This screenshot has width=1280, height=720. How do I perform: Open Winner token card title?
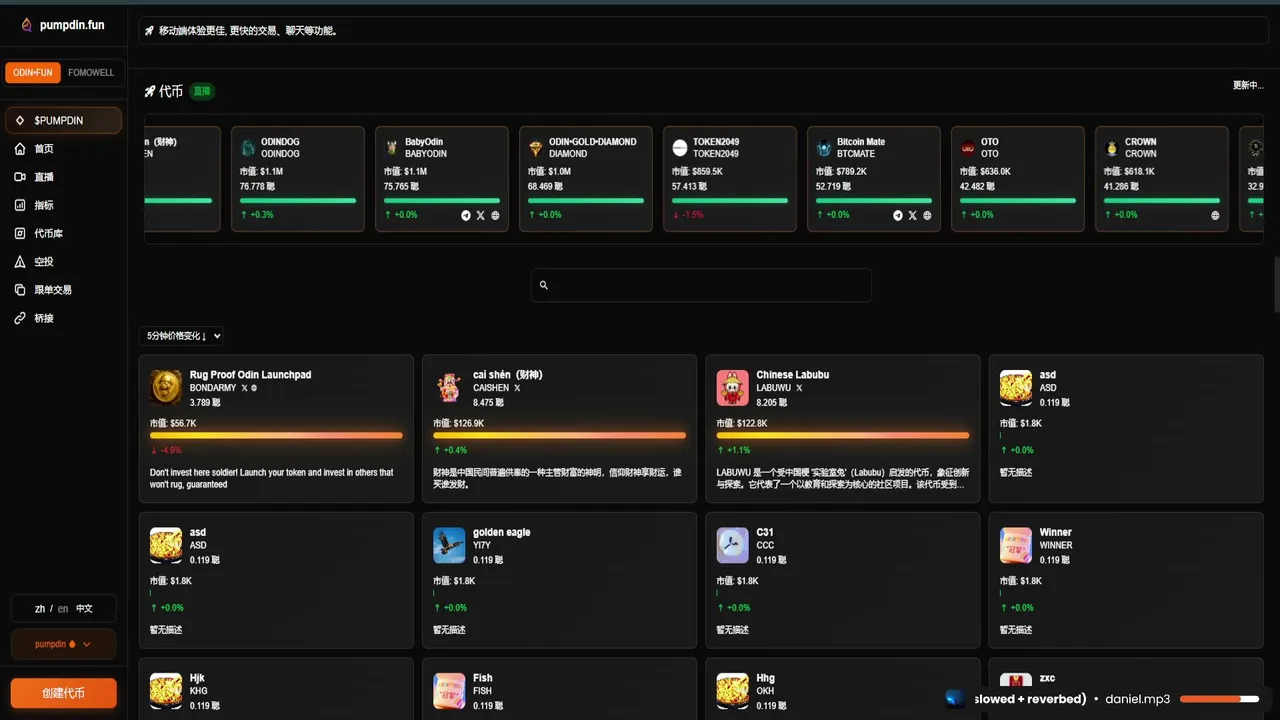tap(1056, 533)
